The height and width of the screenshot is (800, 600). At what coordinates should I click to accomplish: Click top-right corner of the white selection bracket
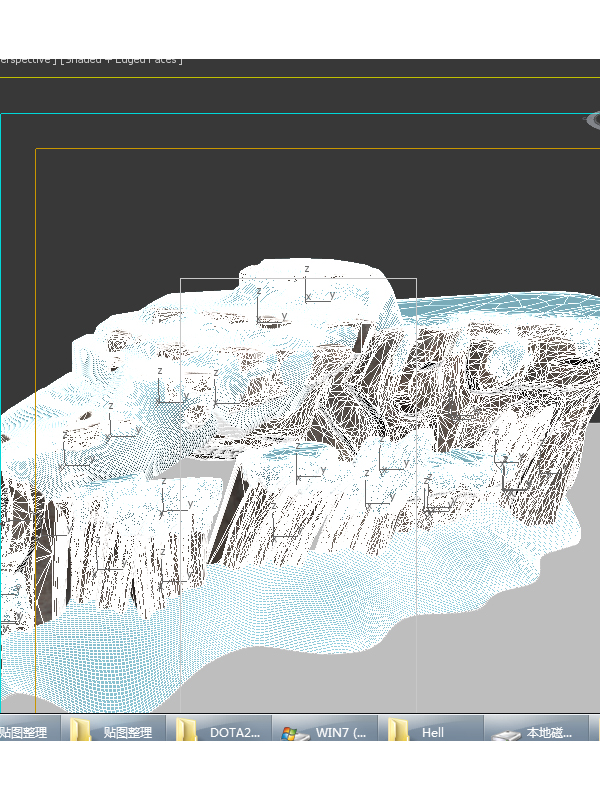(415, 279)
